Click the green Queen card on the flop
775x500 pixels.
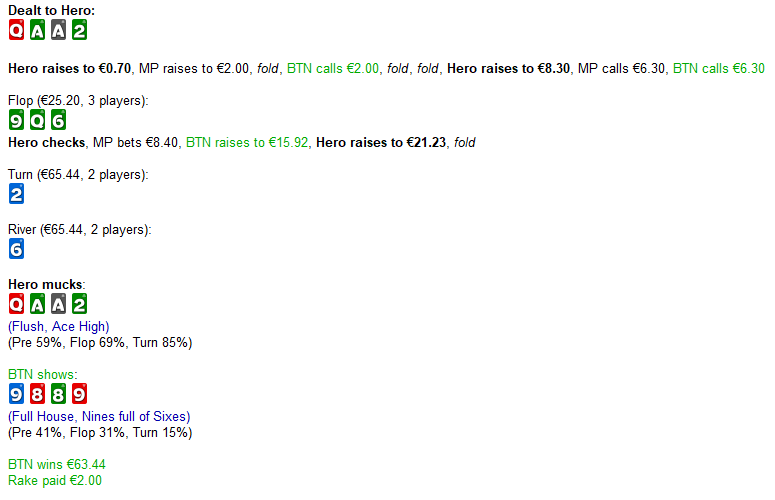(37, 120)
